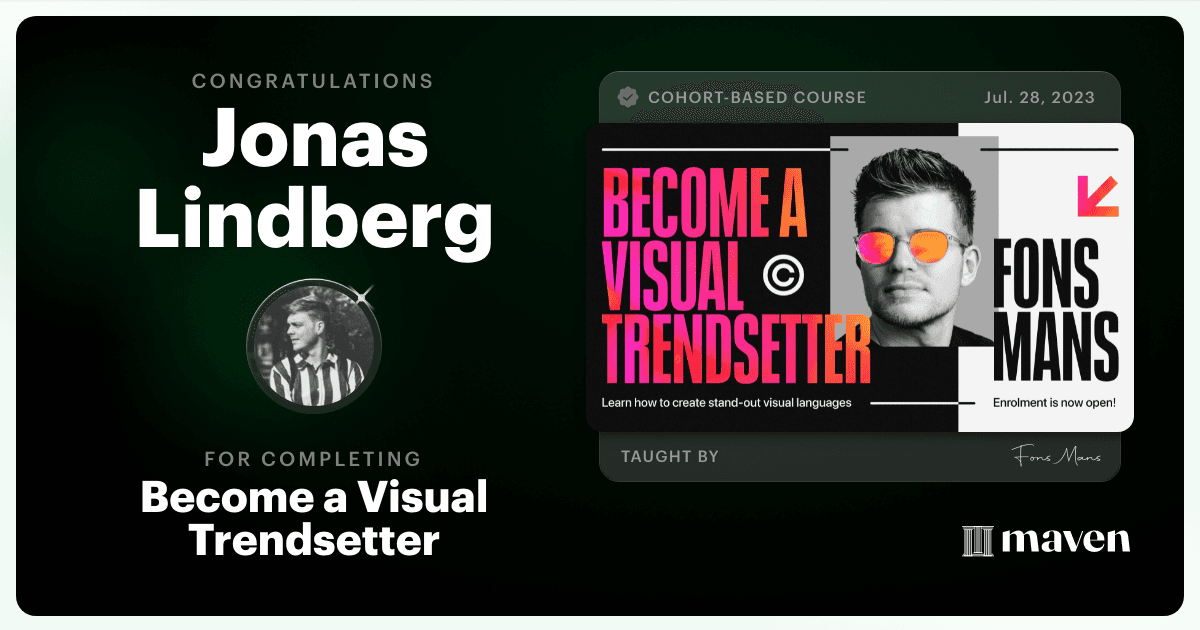The image size is (1200, 630).
Task: Click the course title under For Completing
Action: [x=315, y=518]
